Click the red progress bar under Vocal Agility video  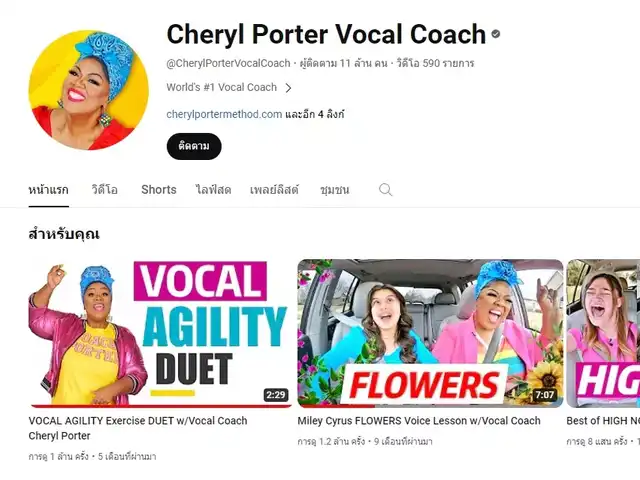point(161,406)
